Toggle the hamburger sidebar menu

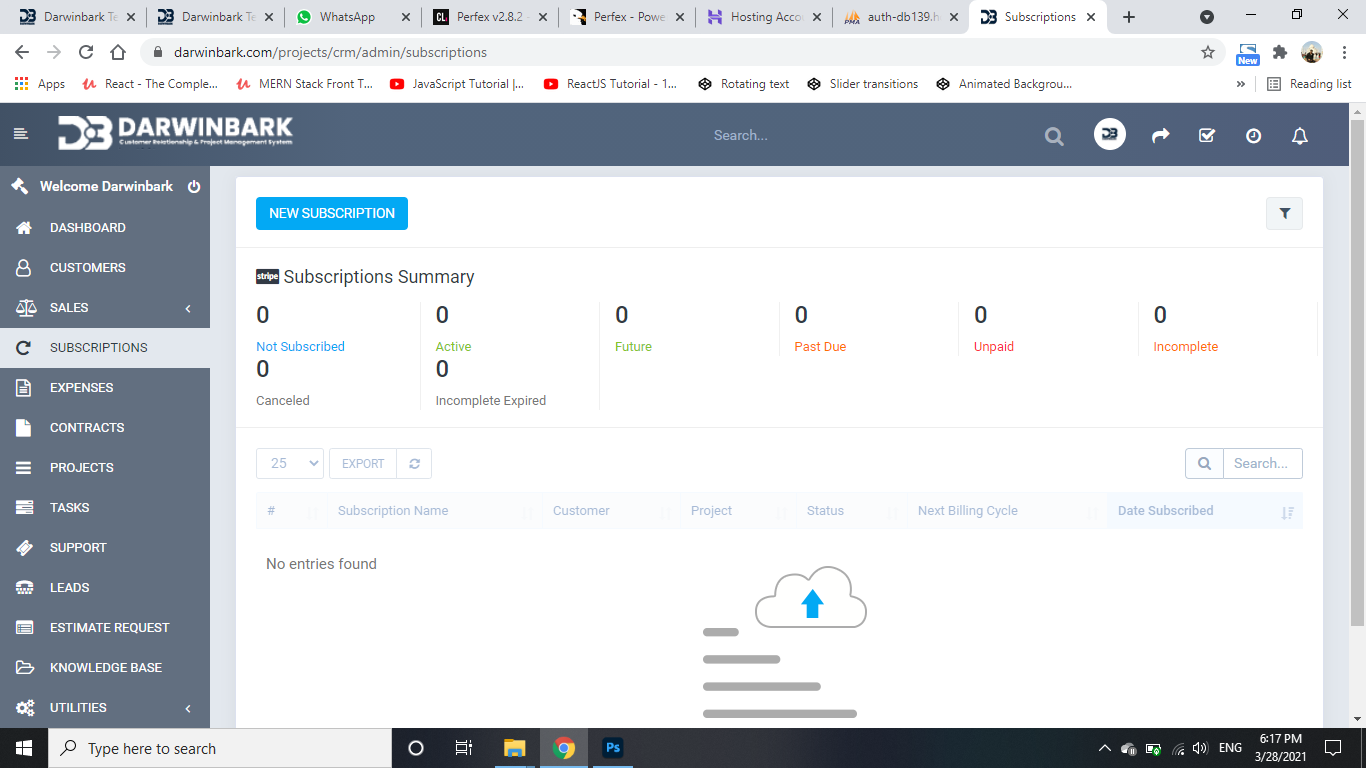[x=21, y=134]
